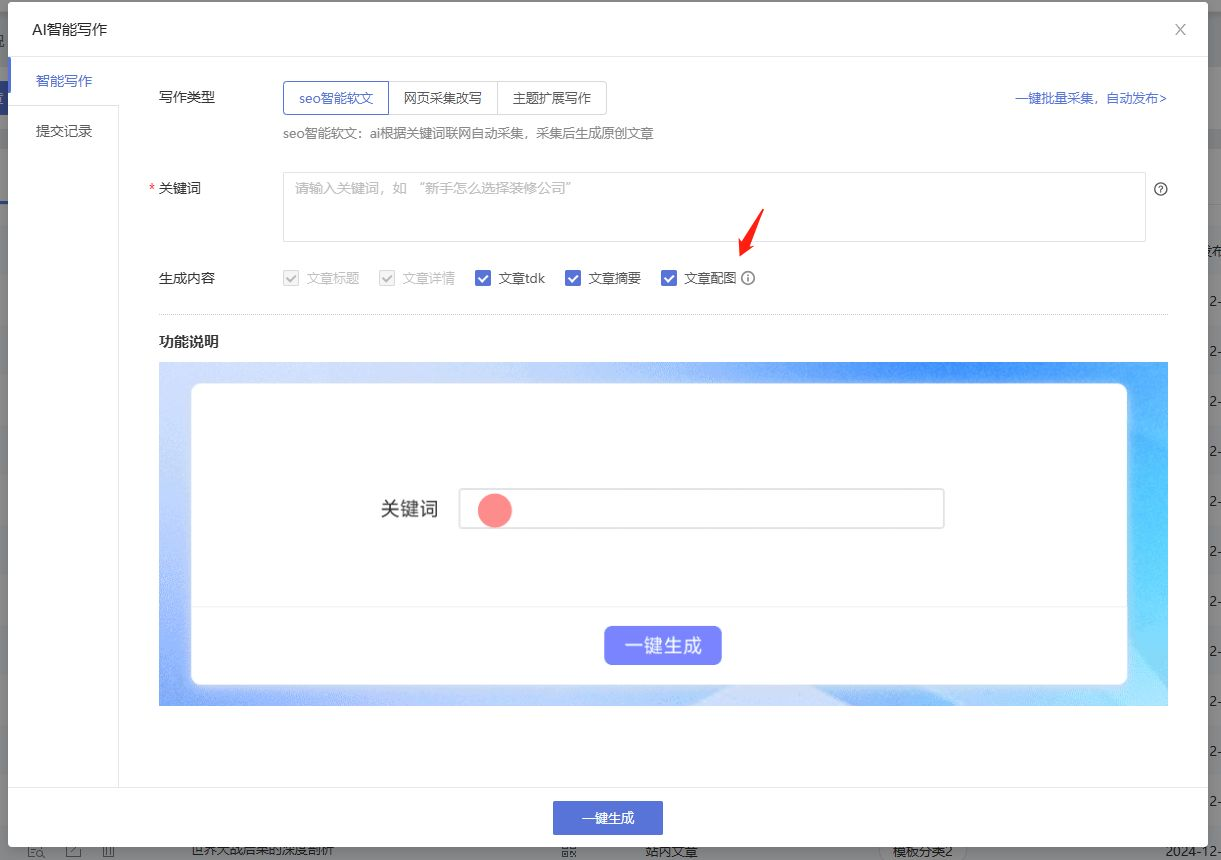Choose the 网页采集改写 writing type
Screen dimensions: 1221x860
click(442, 98)
